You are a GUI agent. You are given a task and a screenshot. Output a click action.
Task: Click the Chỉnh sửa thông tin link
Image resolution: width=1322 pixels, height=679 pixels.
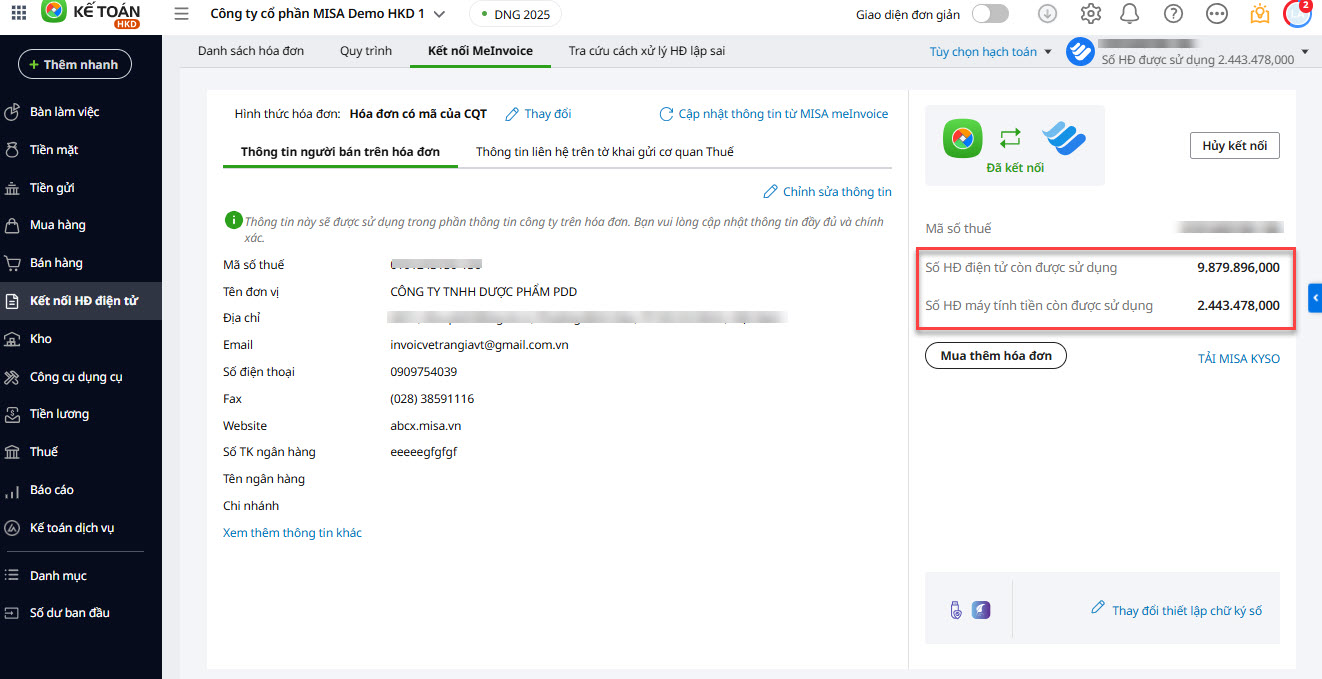[x=827, y=192]
